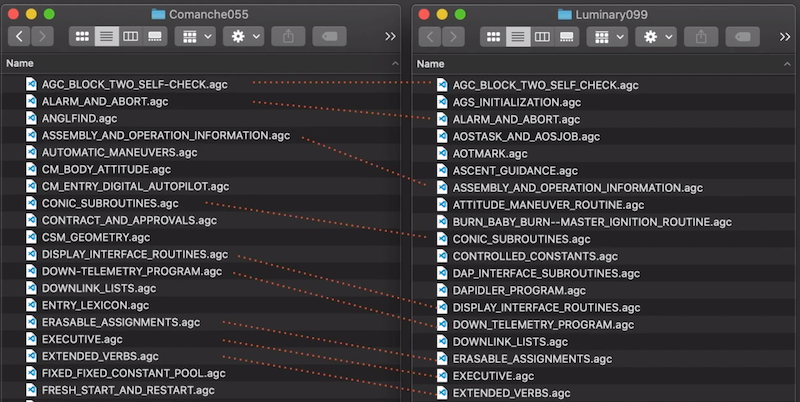Click Share icon in Comanche055 toolbar

click(x=287, y=36)
